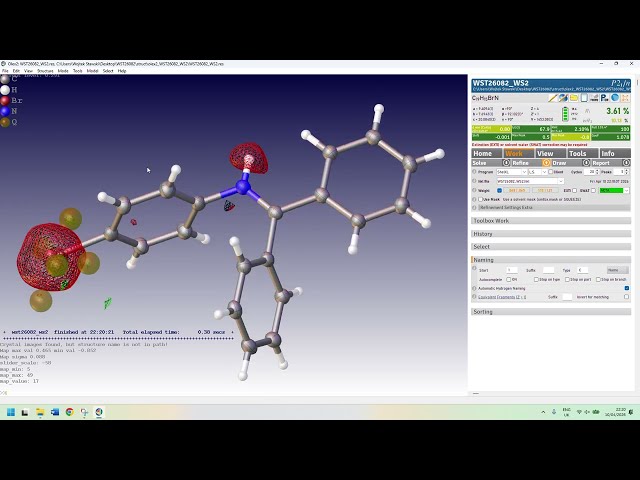Show hidden tray icons chevron

tap(543, 412)
